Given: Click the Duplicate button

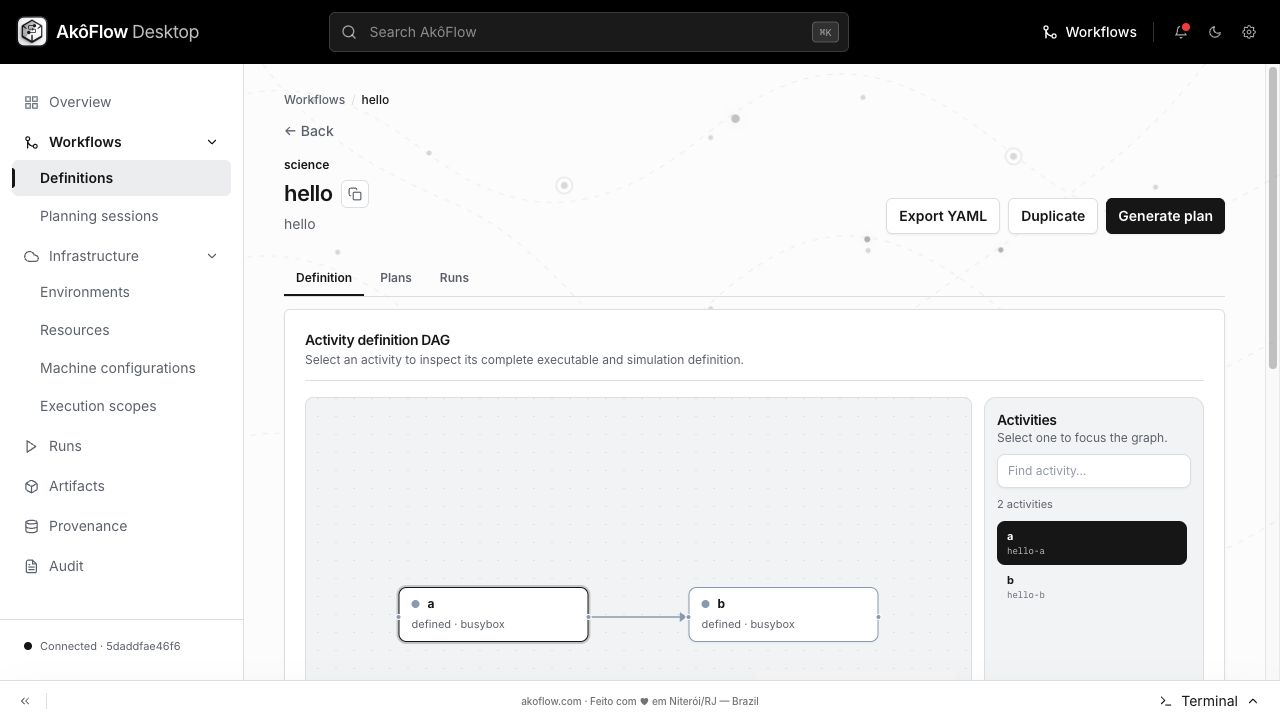Looking at the screenshot, I should click(1053, 216).
